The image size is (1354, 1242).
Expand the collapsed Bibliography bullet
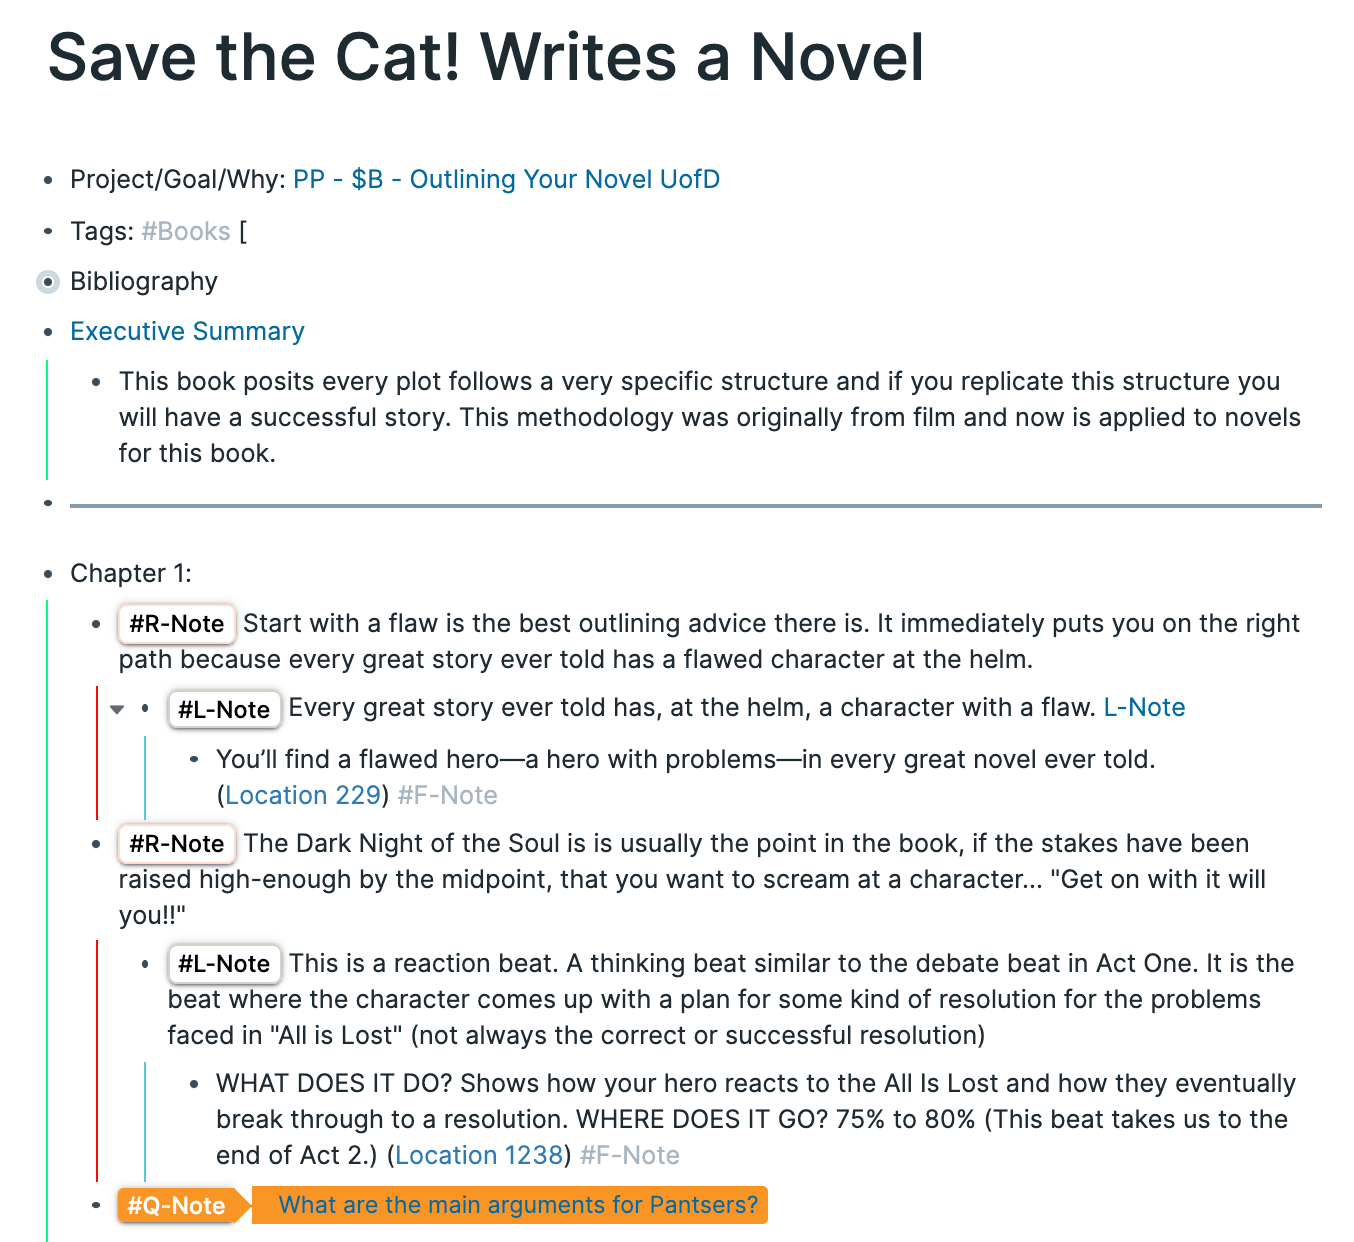point(47,282)
